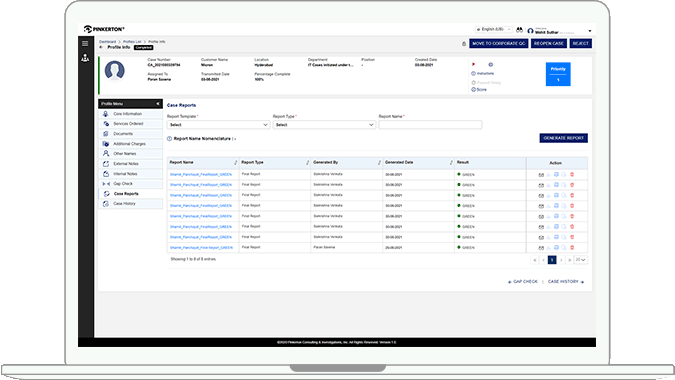
Task: Open the Instructions link in the case header
Action: tap(483, 74)
